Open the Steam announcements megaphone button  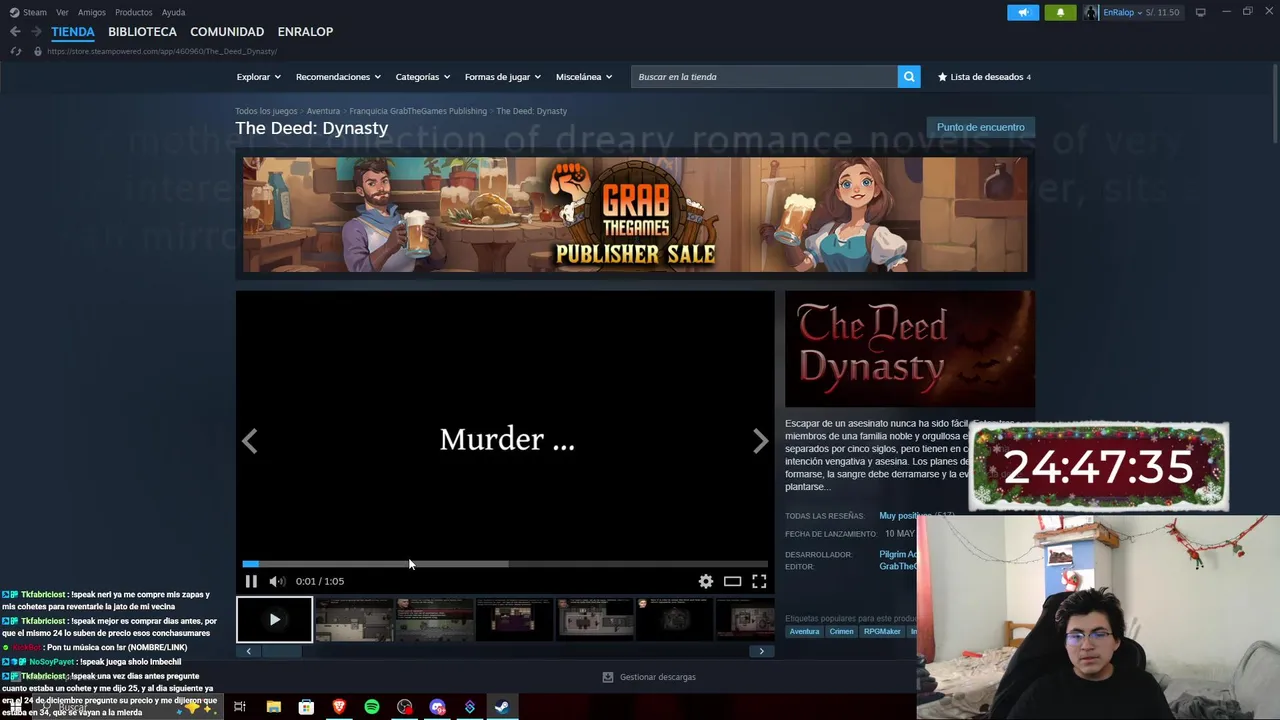(1023, 12)
